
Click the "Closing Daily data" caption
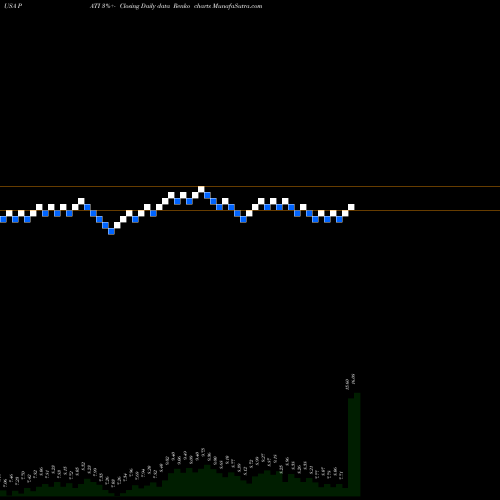[145, 6]
